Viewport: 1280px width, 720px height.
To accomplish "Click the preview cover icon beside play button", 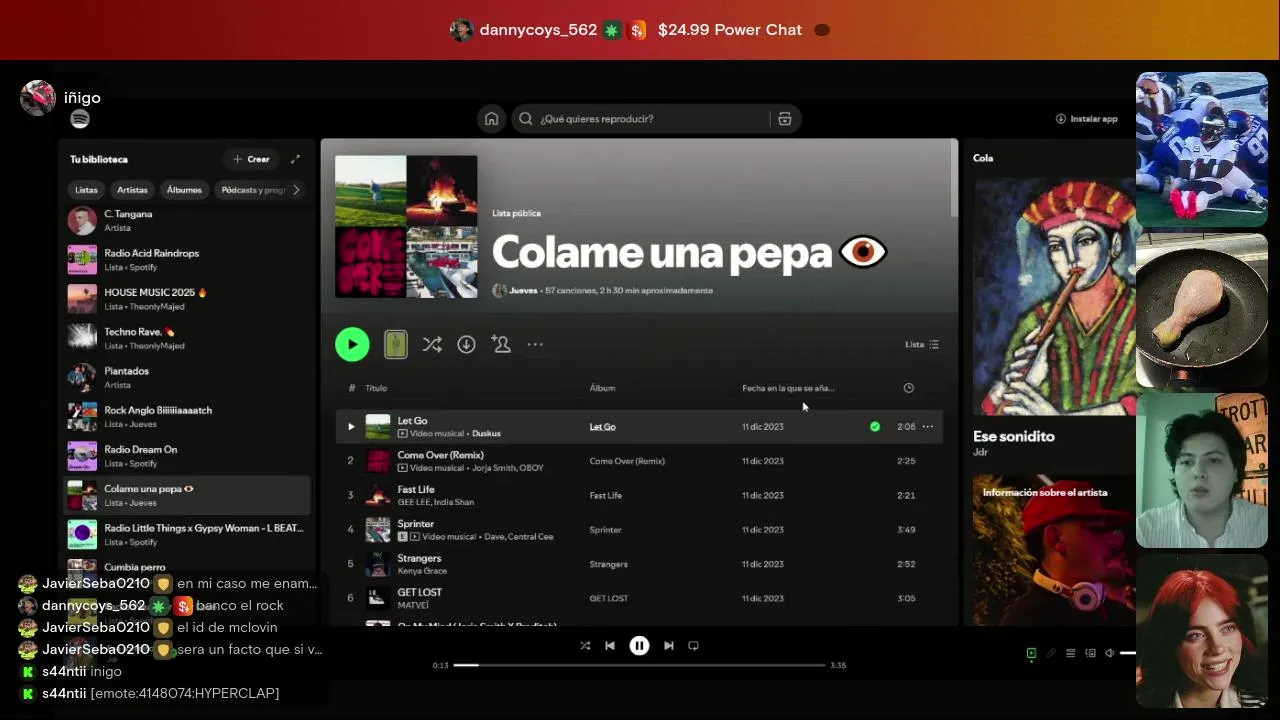I will pos(396,344).
